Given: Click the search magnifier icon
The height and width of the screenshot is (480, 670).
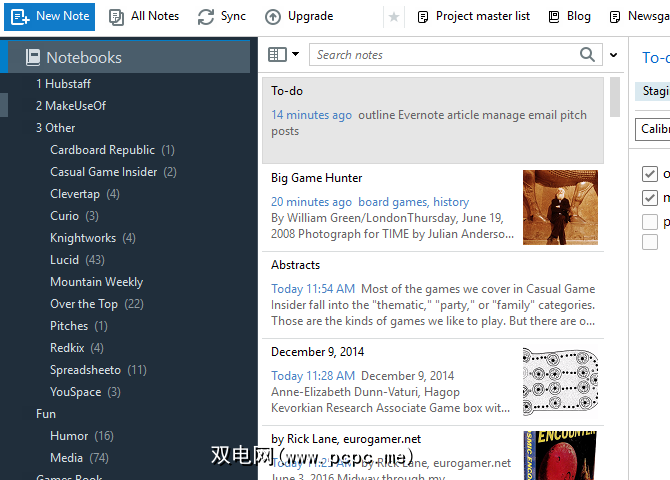Looking at the screenshot, I should click(588, 55).
